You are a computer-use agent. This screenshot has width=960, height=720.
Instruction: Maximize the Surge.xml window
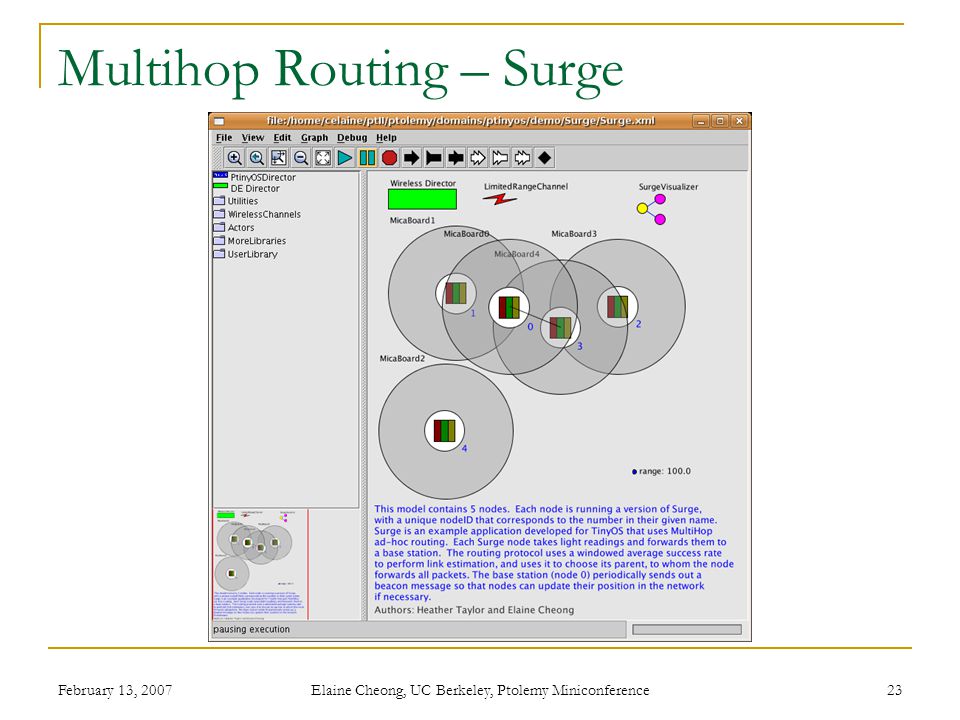[721, 121]
